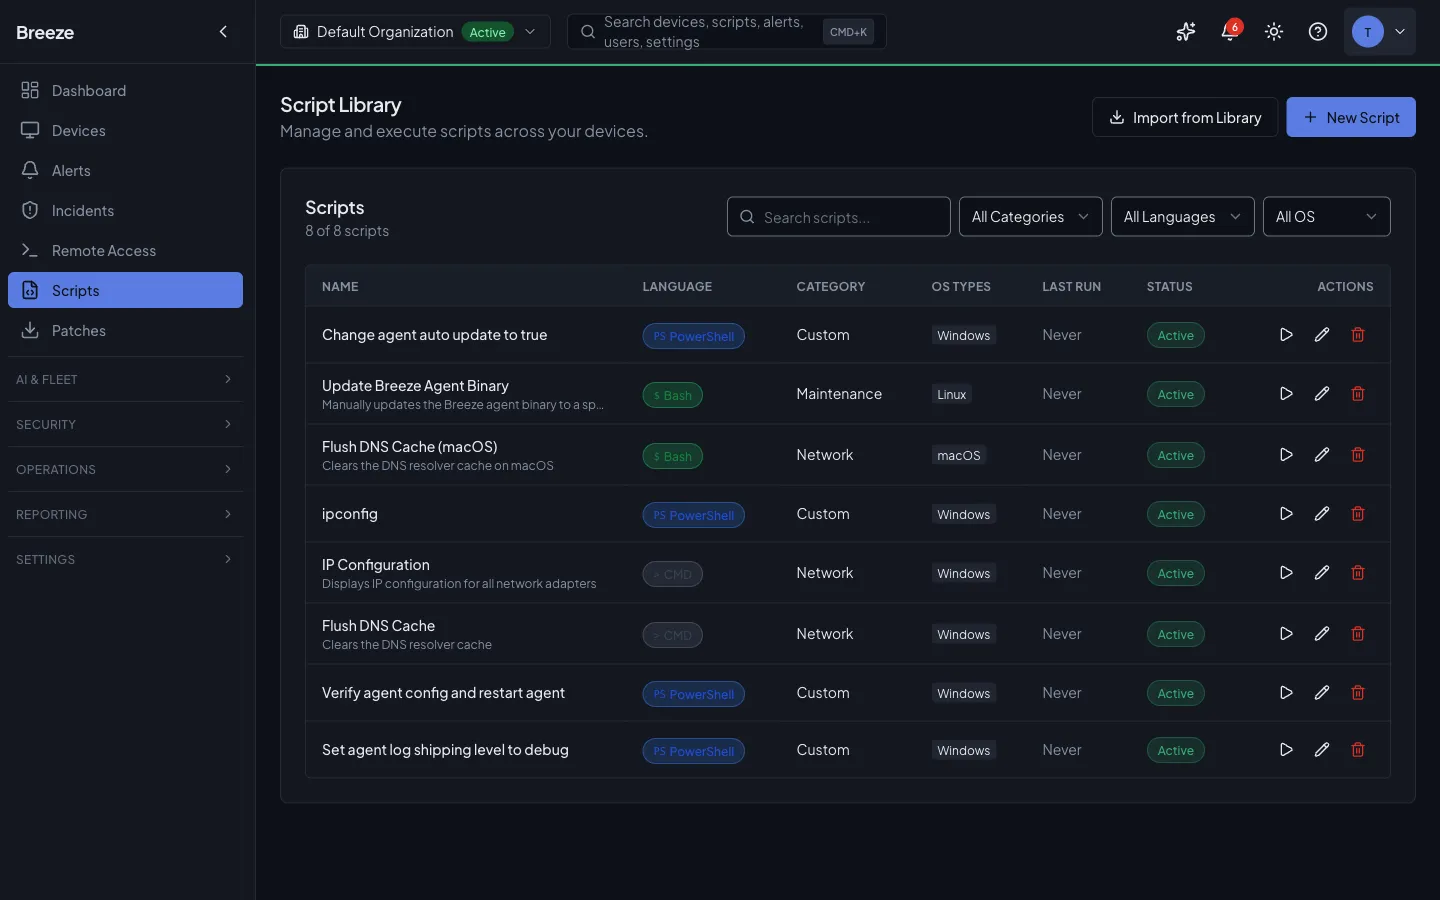Edit the Set agent log shipping level script
The height and width of the screenshot is (900, 1440).
point(1322,749)
